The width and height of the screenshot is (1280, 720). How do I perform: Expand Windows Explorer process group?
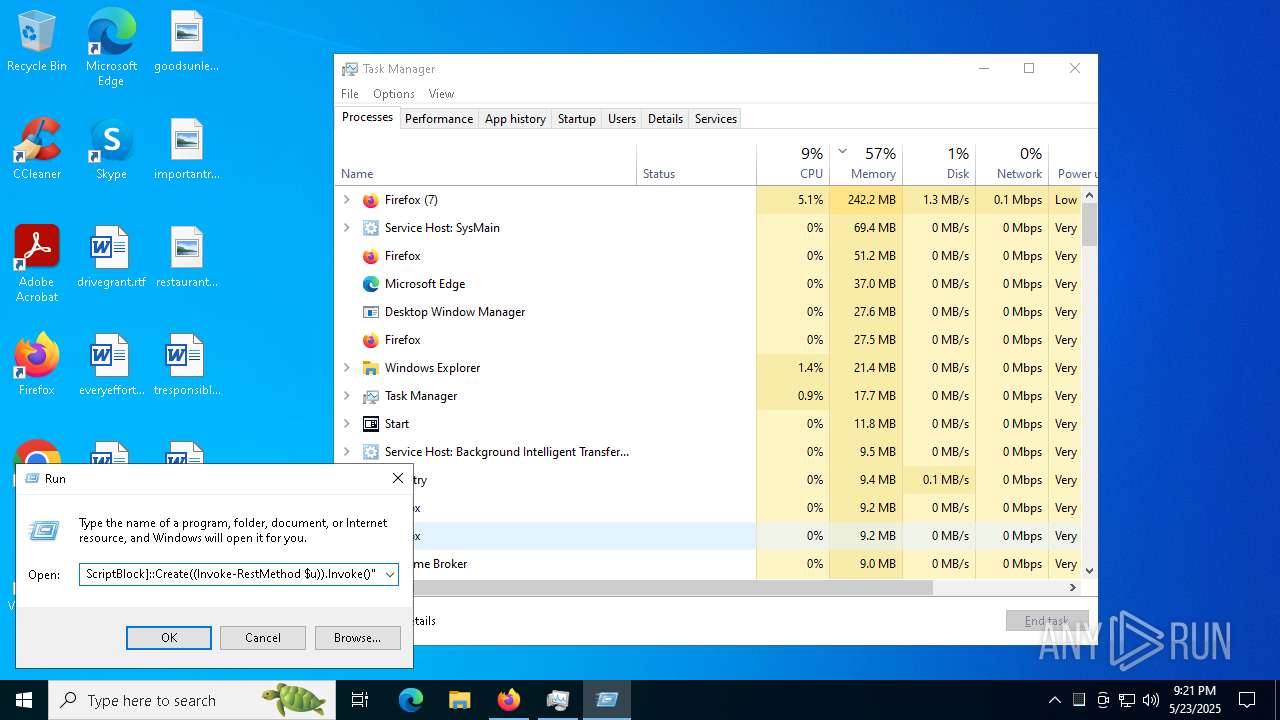tap(347, 368)
